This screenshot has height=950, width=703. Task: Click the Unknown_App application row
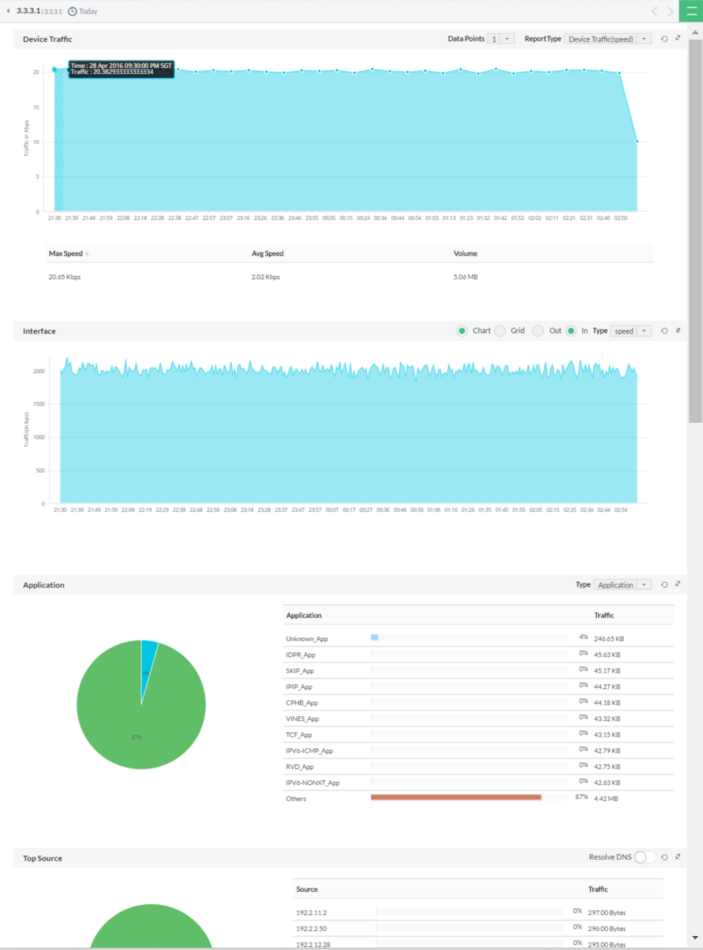[x=478, y=638]
